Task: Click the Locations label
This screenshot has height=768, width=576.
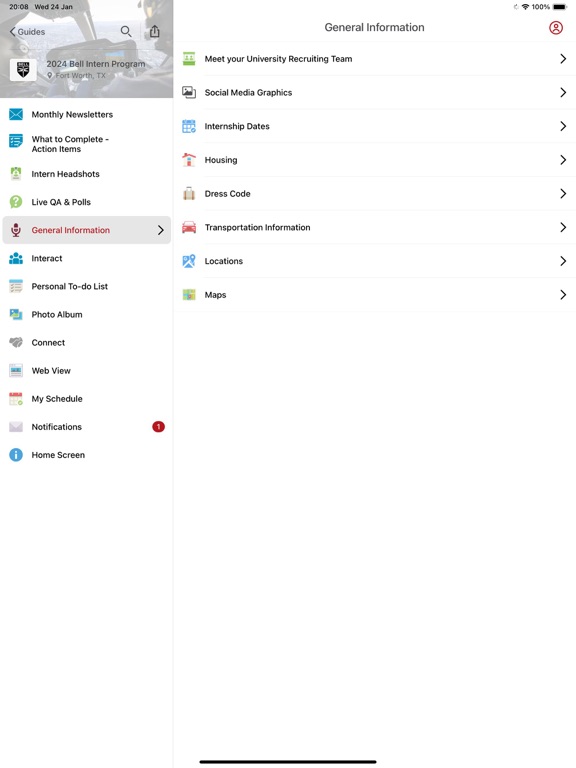Action: pos(223,261)
